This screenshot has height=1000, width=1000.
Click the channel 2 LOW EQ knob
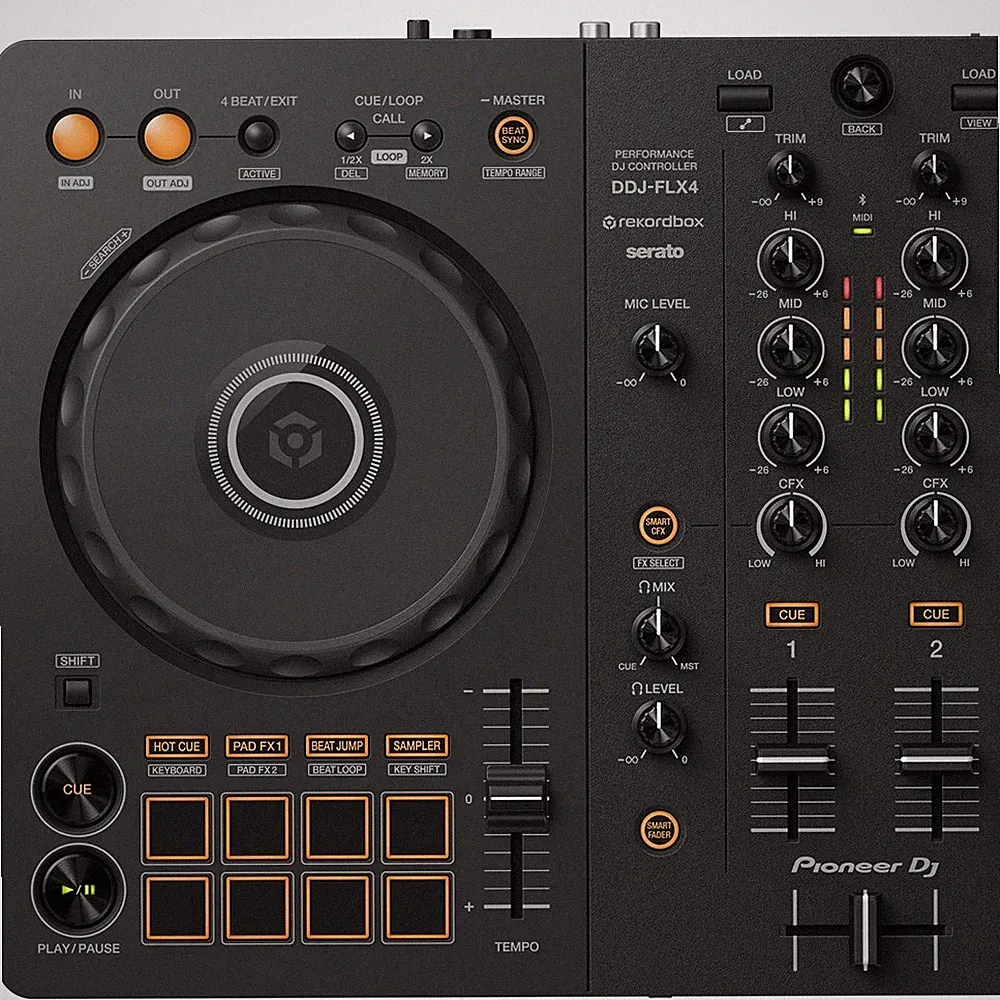tap(935, 436)
